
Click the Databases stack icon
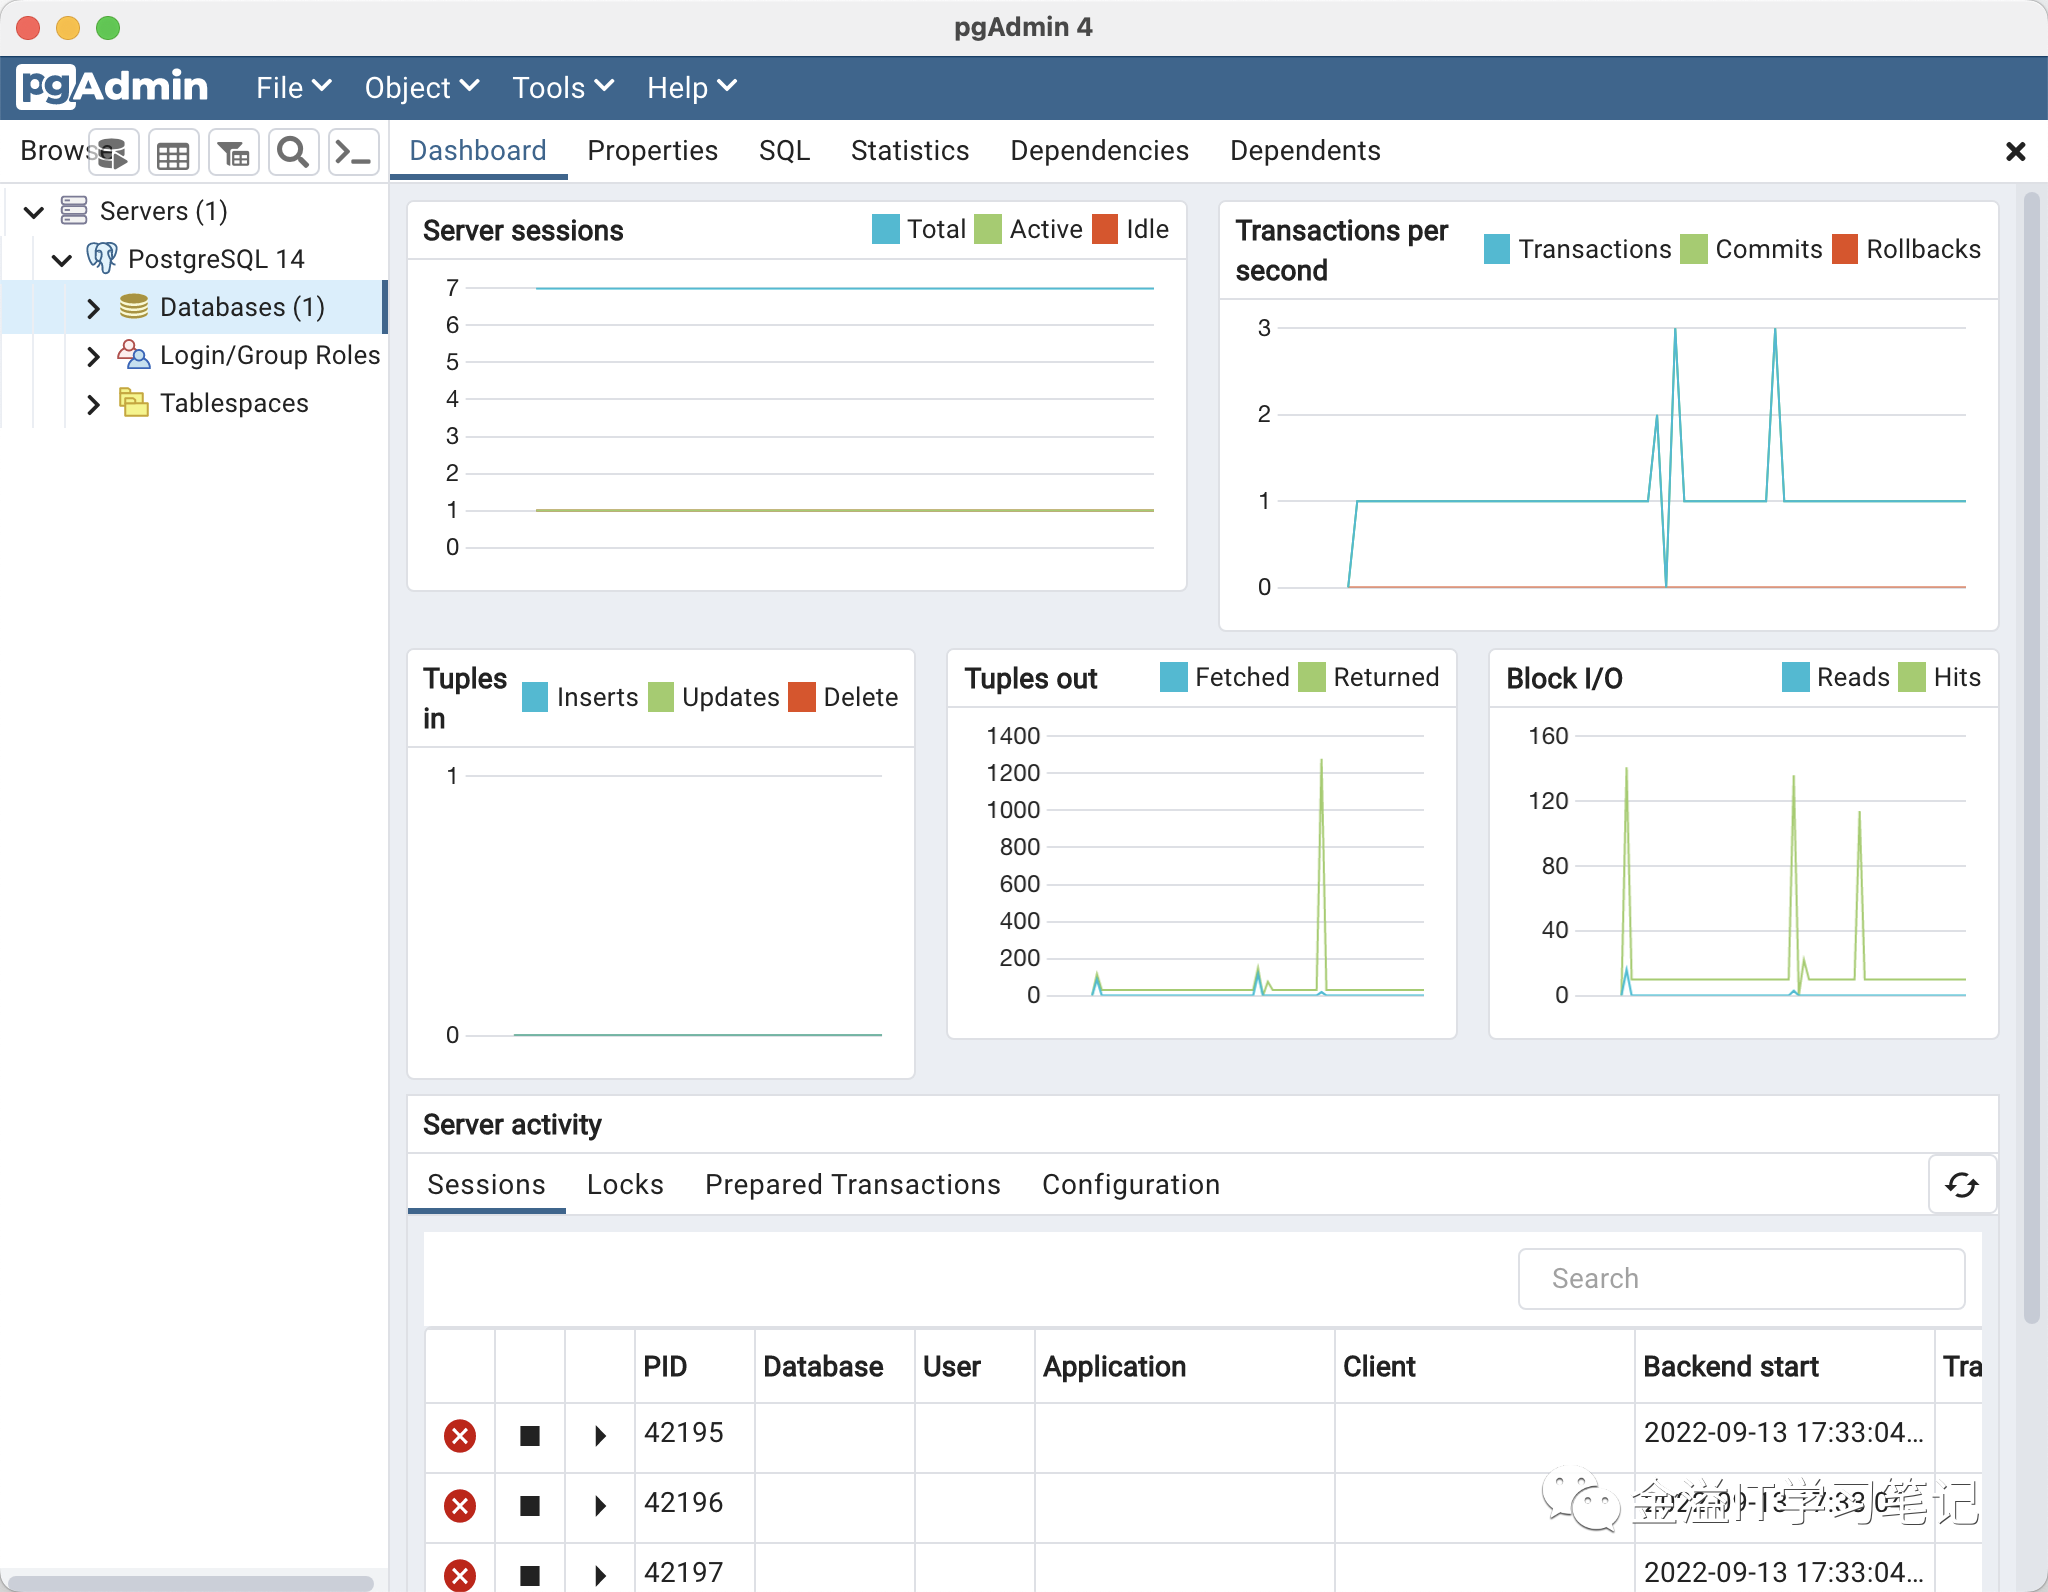(133, 306)
